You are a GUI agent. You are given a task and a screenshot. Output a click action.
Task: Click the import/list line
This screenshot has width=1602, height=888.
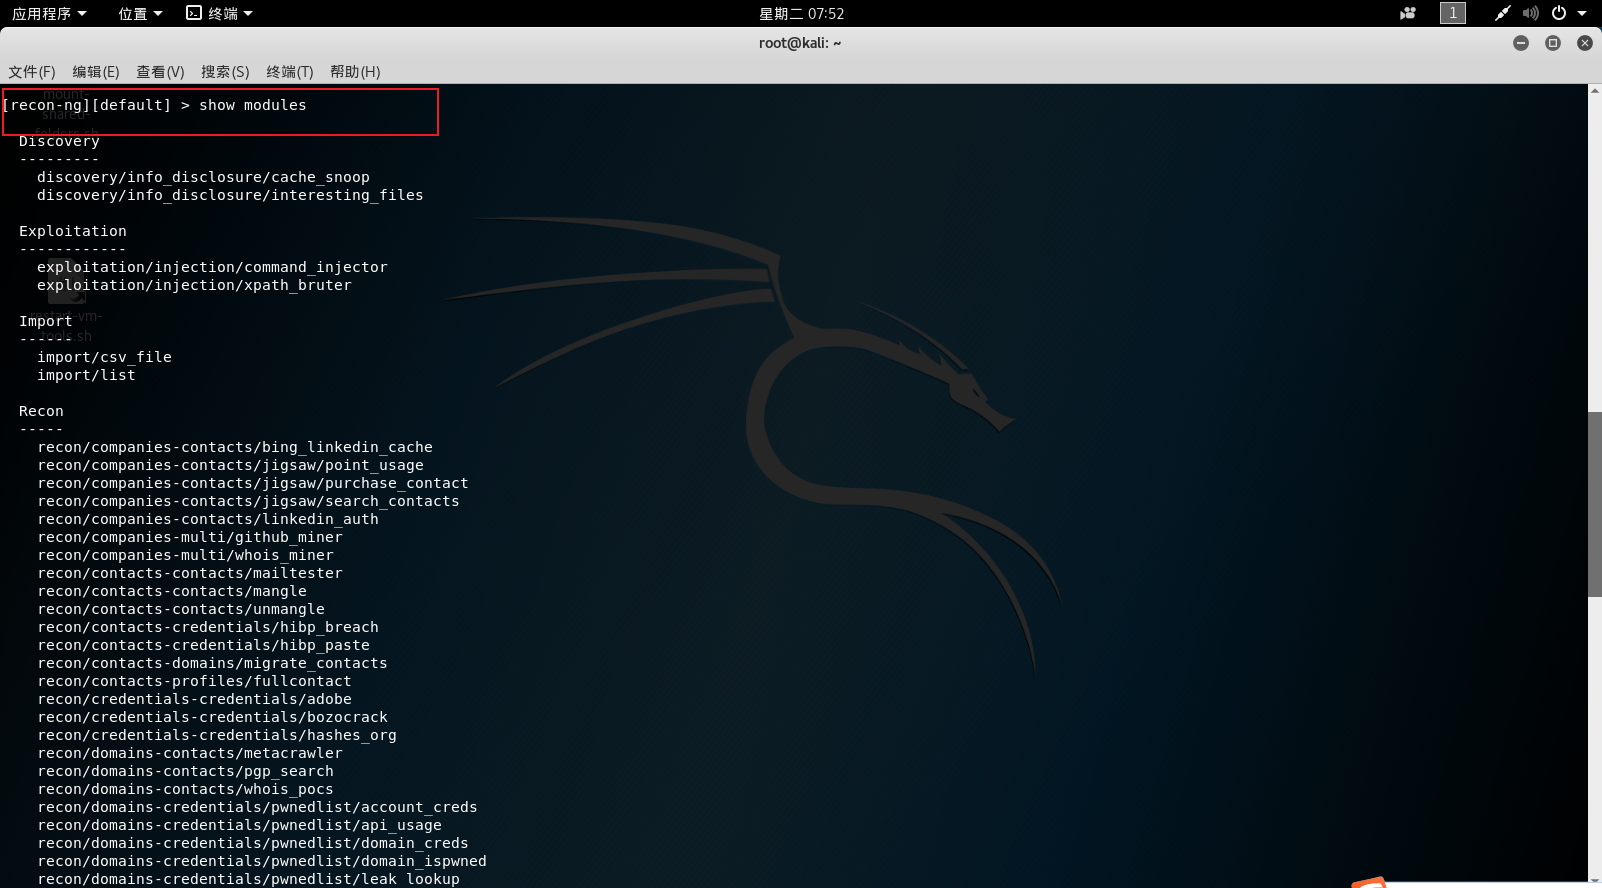86,375
